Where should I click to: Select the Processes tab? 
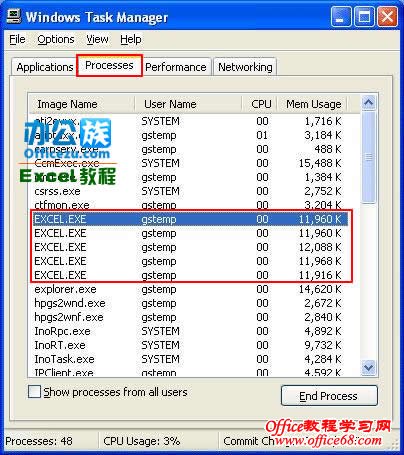pyautogui.click(x=109, y=65)
